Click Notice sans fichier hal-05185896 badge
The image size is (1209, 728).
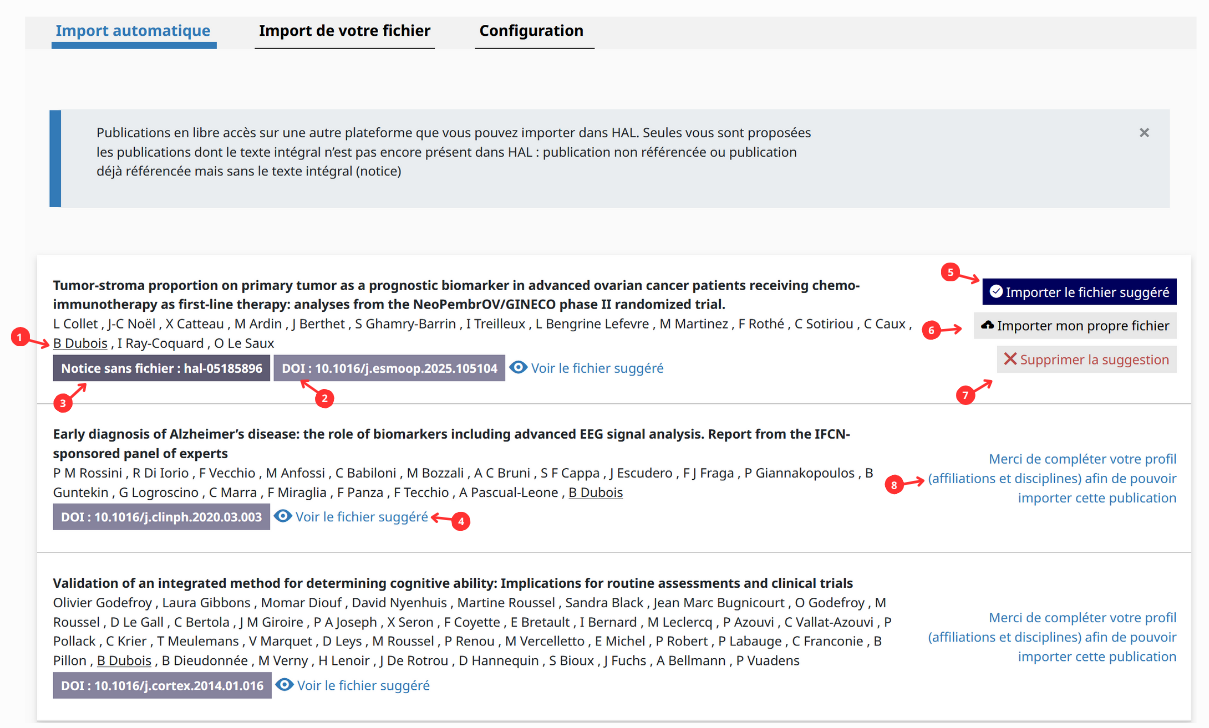[x=161, y=368]
